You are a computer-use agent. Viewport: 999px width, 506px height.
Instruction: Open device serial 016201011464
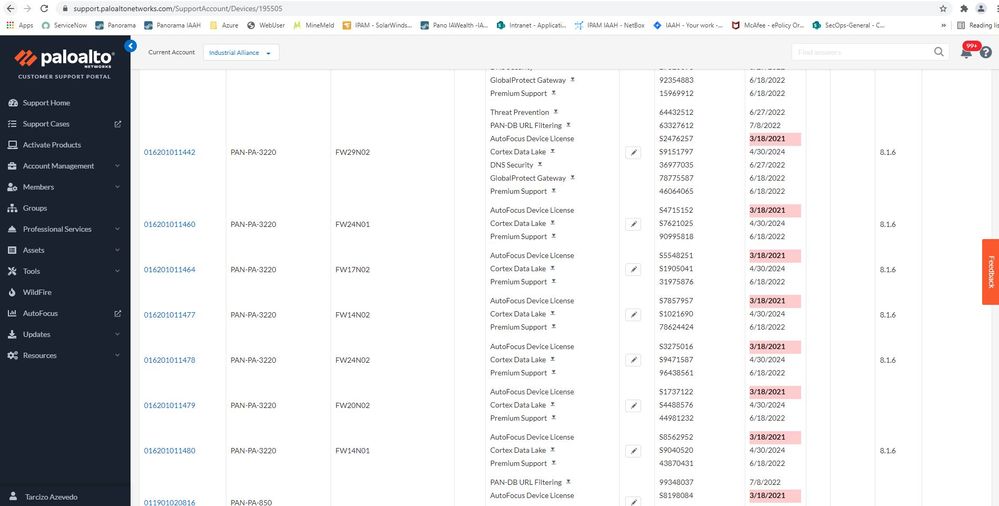[x=169, y=270]
